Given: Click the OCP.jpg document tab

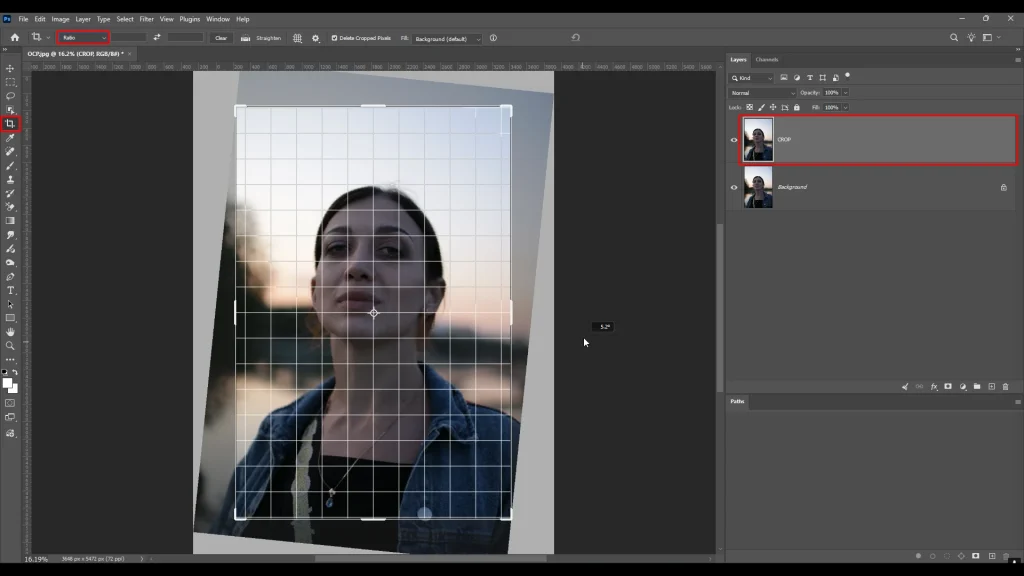Looking at the screenshot, I should (75, 54).
